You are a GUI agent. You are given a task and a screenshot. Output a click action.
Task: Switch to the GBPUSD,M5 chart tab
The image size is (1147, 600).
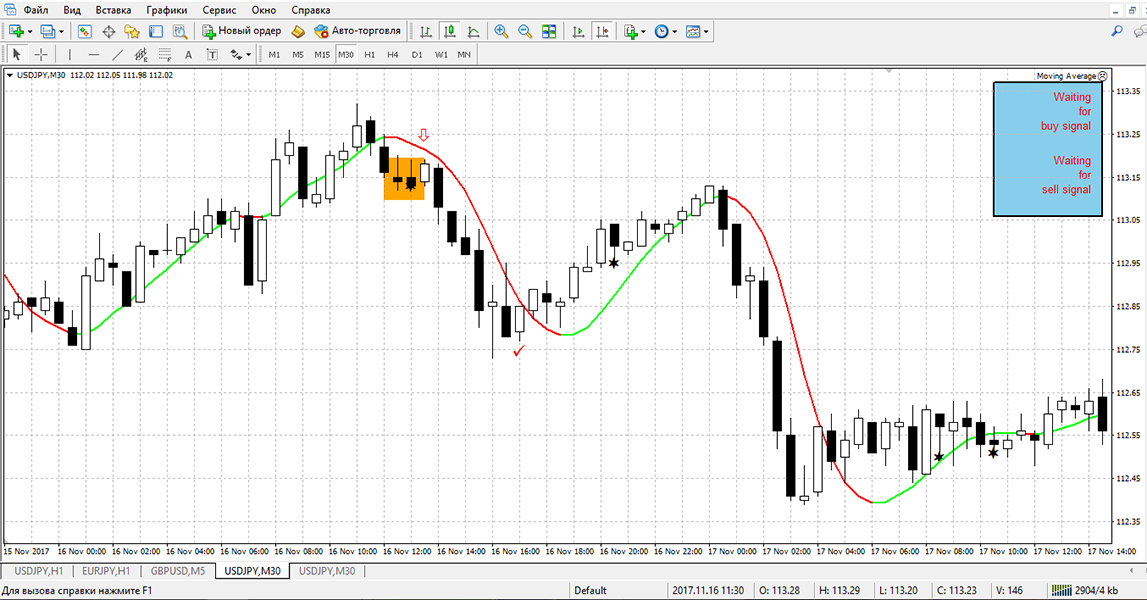pyautogui.click(x=179, y=571)
